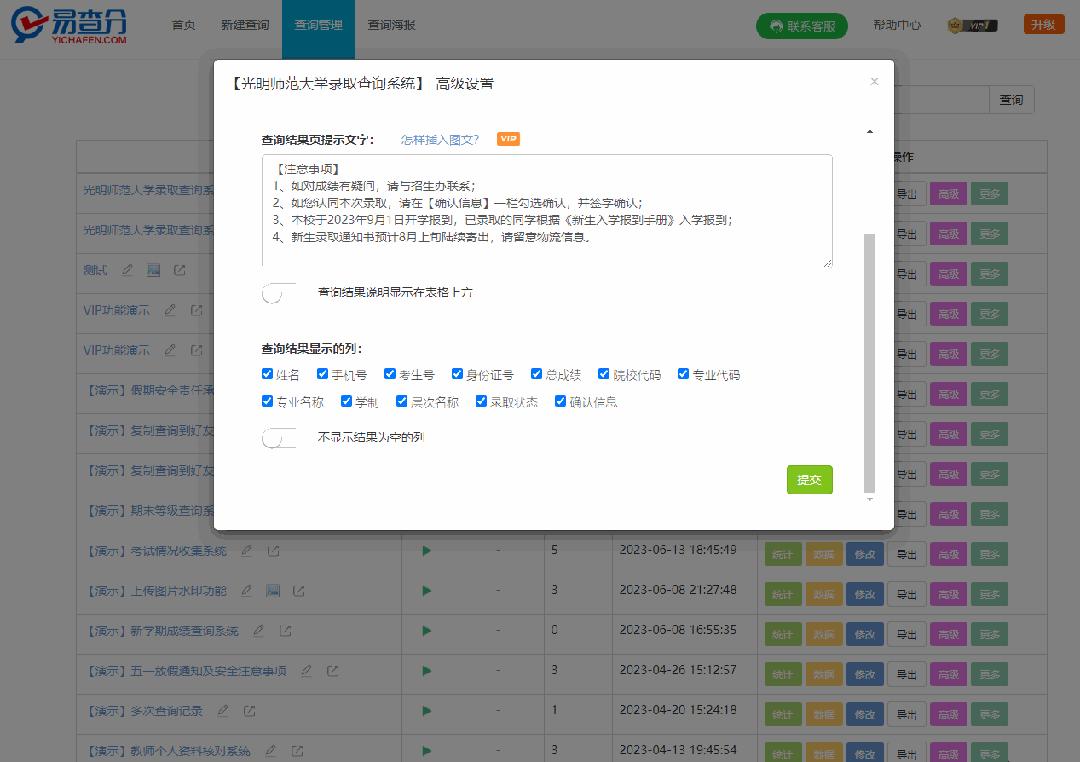This screenshot has width=1080, height=762.
Task: Uncheck the 姓名 column checkbox
Action: pyautogui.click(x=267, y=374)
